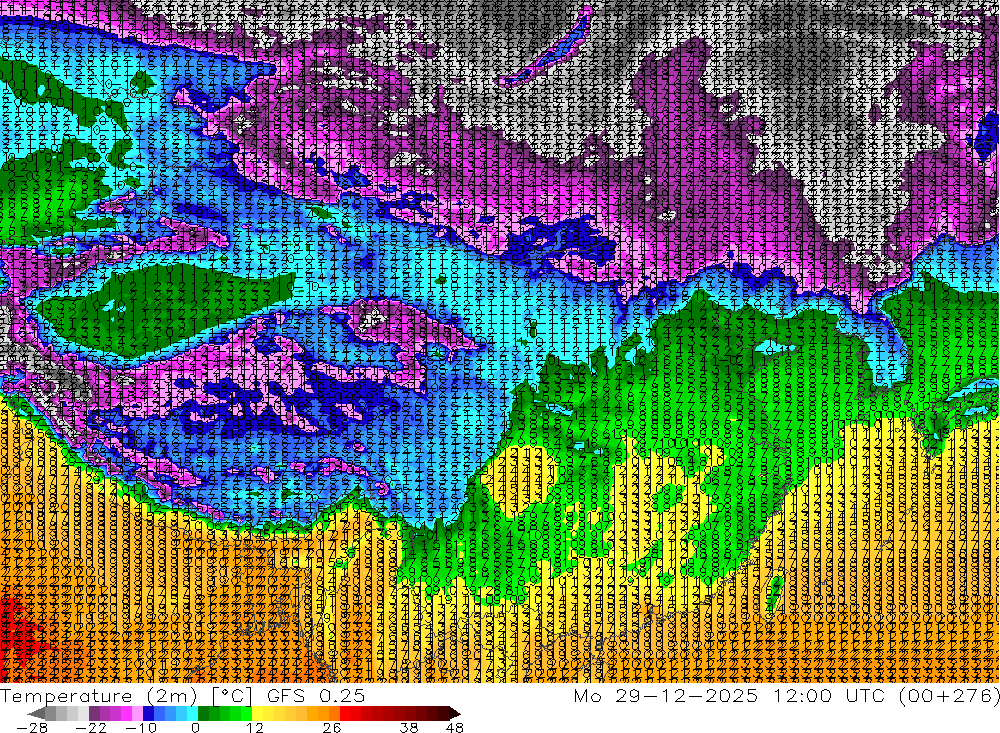This screenshot has width=1000, height=733.
Task: Click the '38' legend value
Action: (x=409, y=727)
